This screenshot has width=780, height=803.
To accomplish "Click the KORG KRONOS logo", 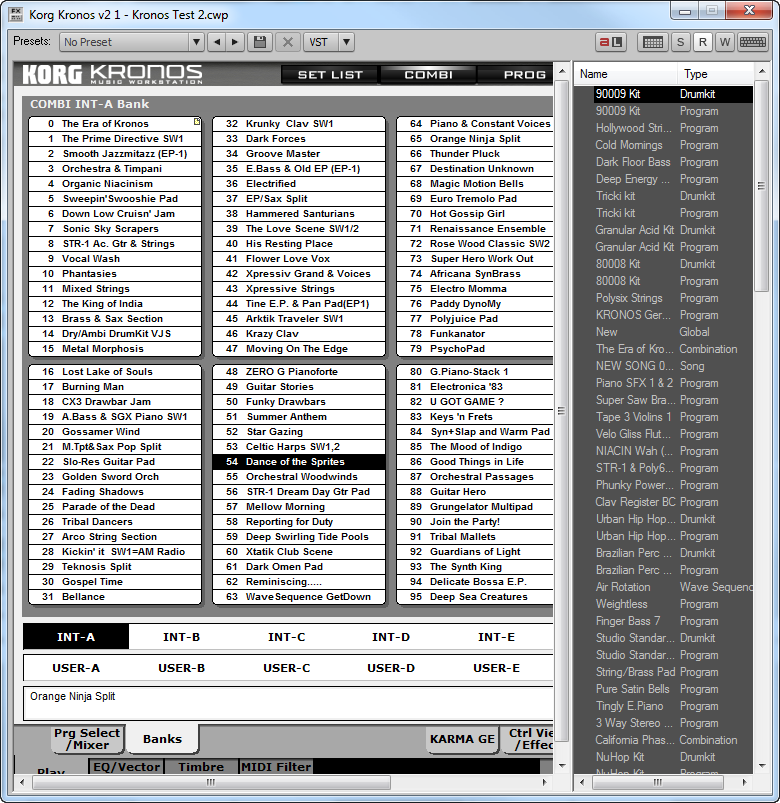I will pyautogui.click(x=113, y=74).
